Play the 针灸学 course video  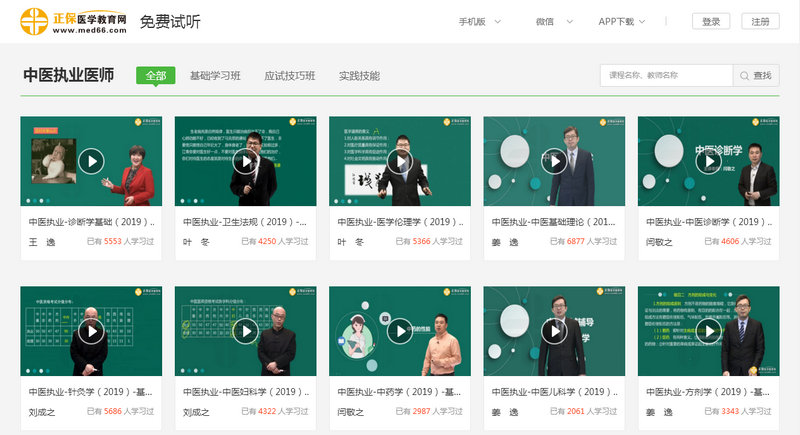tap(91, 331)
